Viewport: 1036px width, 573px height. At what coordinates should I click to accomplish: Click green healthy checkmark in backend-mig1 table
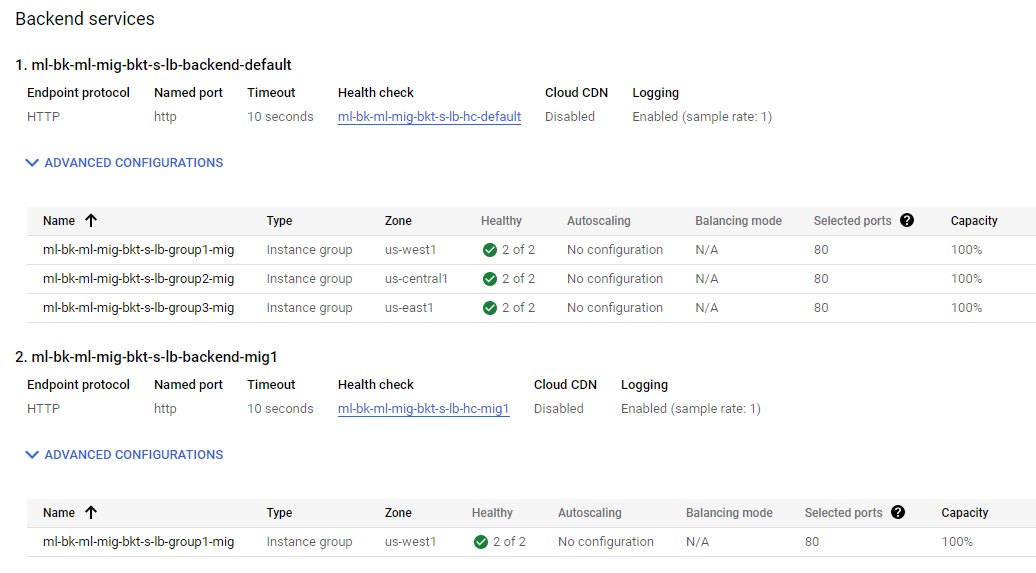pos(481,542)
